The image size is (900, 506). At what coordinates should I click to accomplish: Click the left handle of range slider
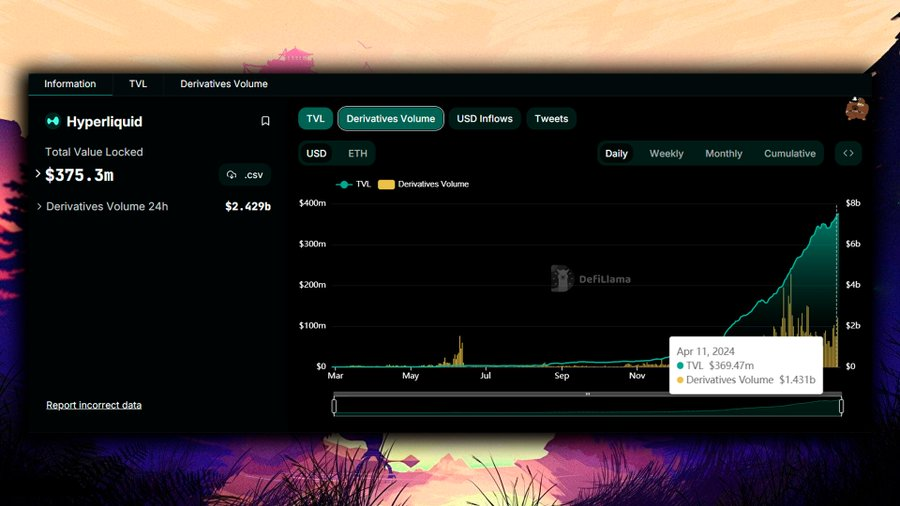tap(334, 405)
